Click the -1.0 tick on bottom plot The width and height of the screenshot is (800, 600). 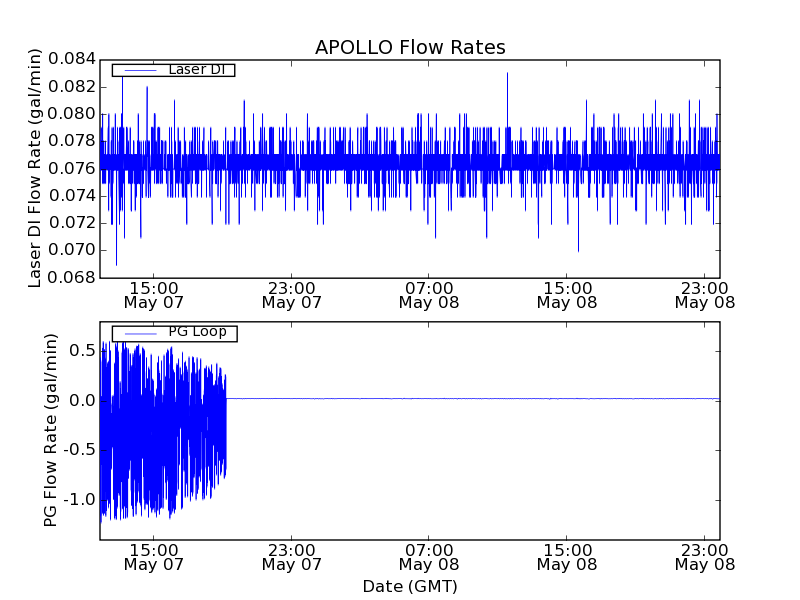(78, 499)
